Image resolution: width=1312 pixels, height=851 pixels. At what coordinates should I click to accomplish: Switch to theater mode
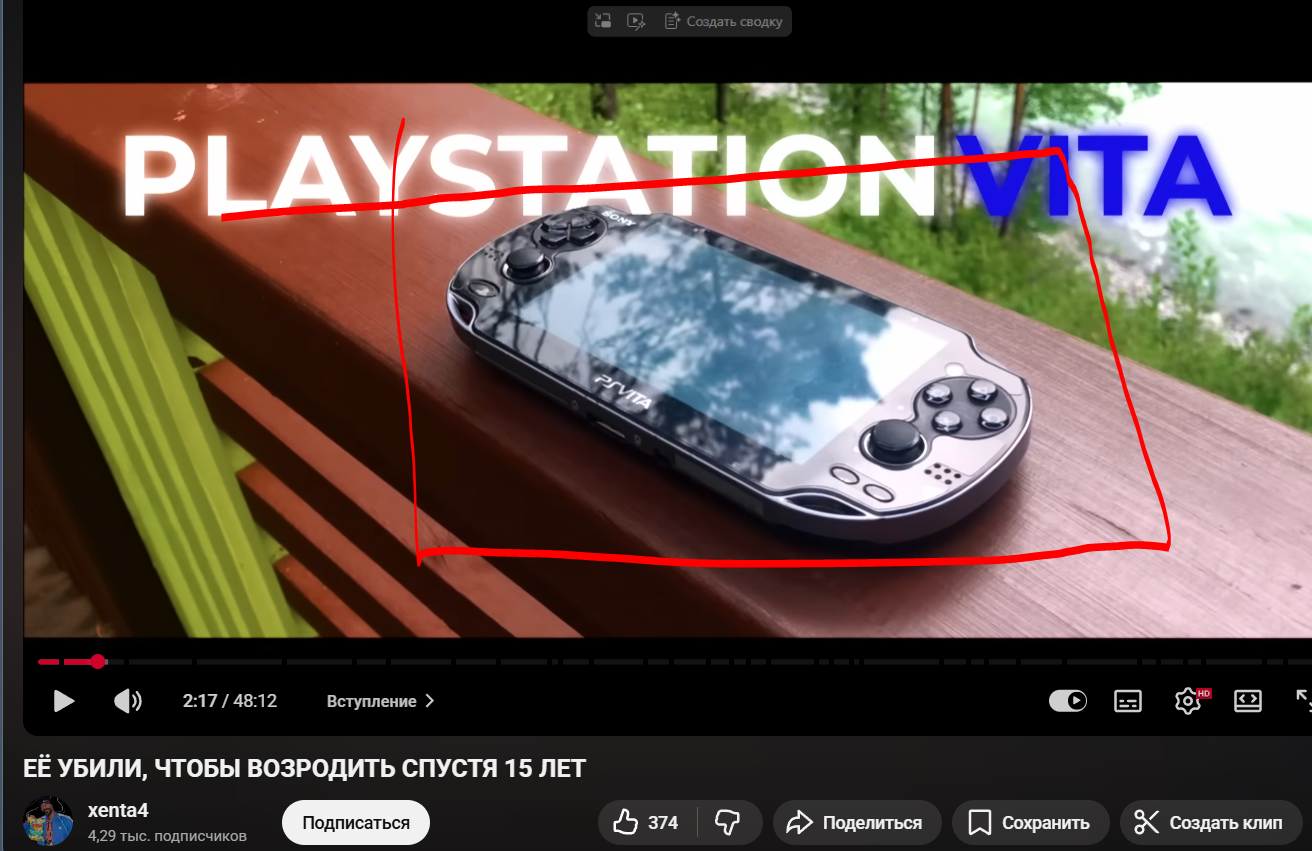click(x=1248, y=701)
